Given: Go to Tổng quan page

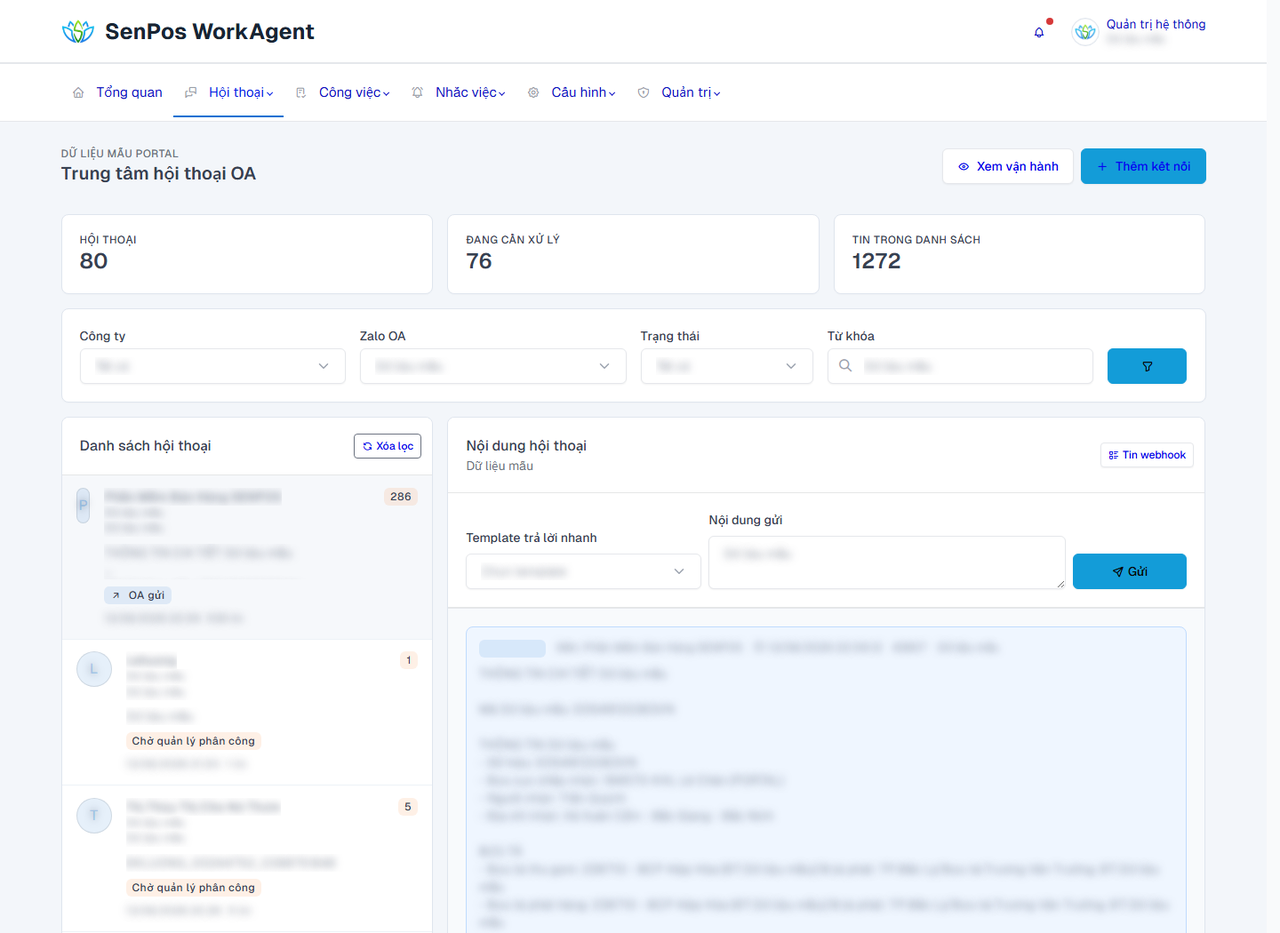Looking at the screenshot, I should click(117, 93).
